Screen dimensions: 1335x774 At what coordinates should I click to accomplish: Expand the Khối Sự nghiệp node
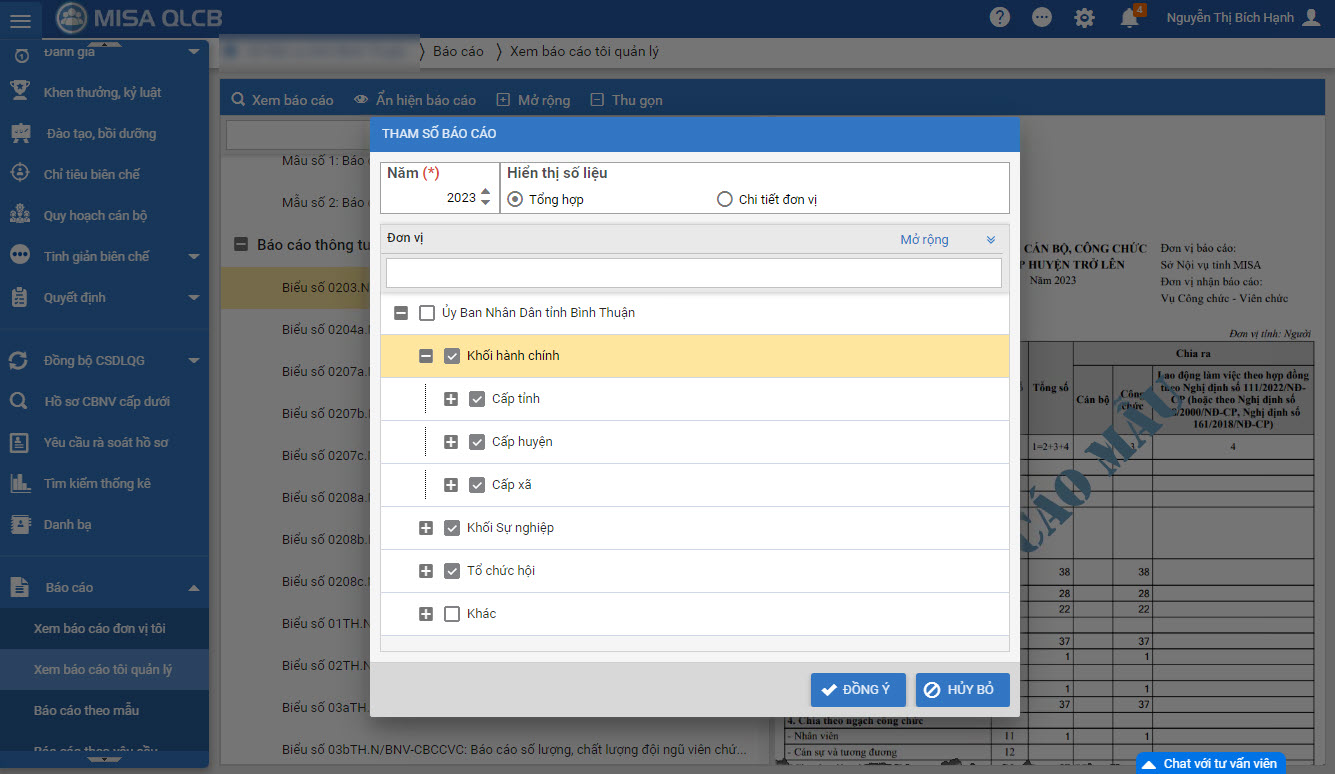click(426, 528)
